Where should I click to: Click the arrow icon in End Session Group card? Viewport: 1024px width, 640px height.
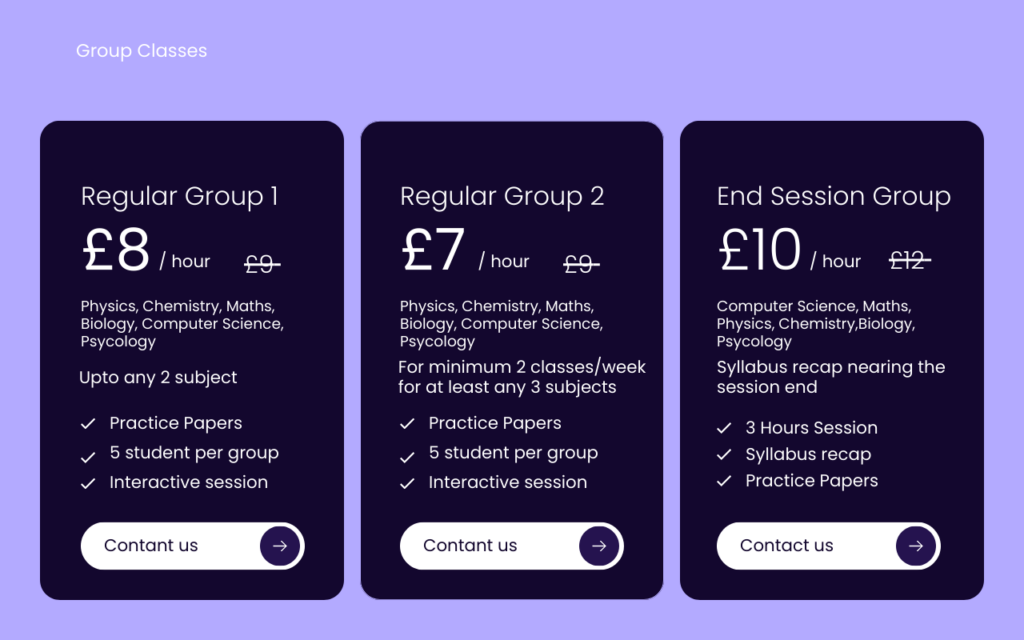tap(916, 546)
